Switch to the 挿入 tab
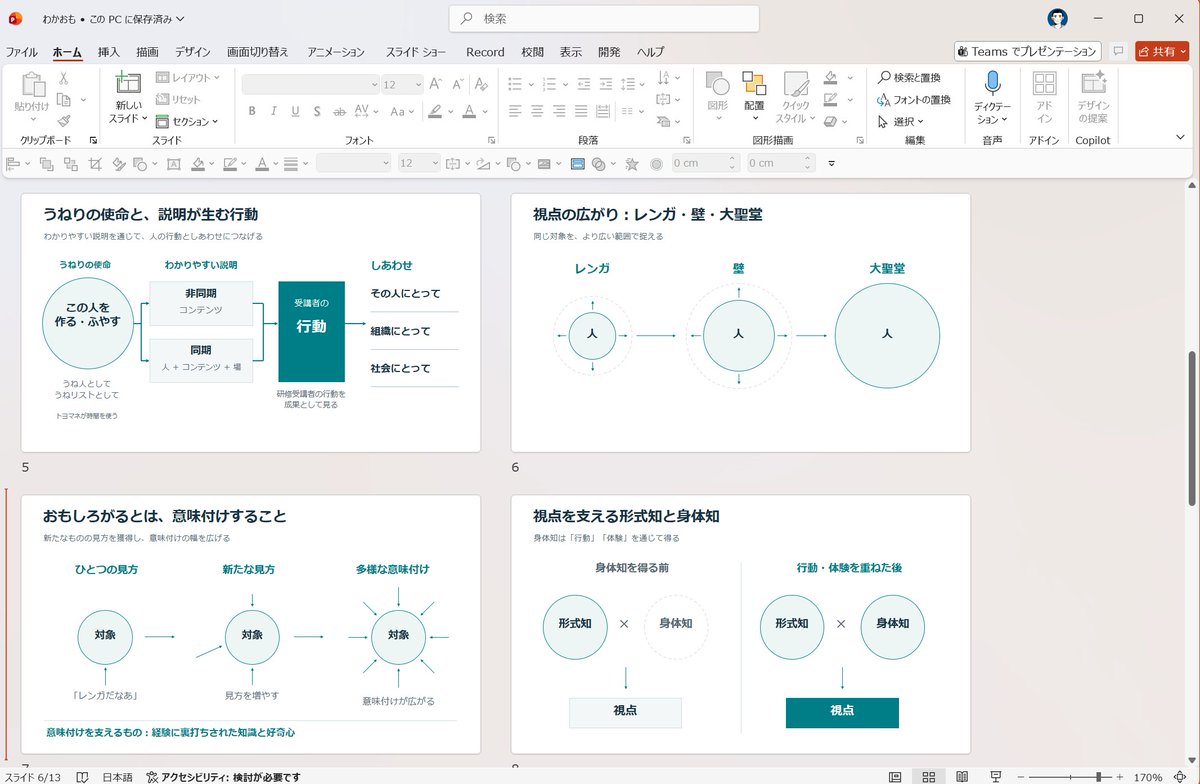Screen dimensions: 1200x784 [x=109, y=52]
